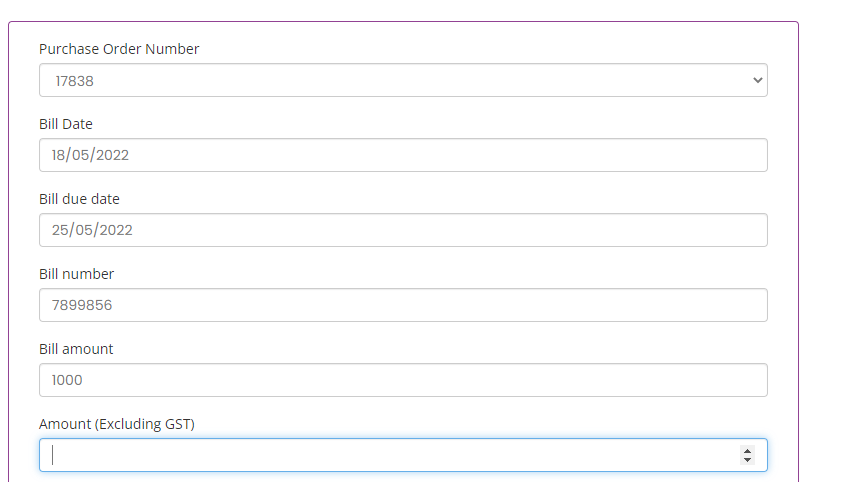848x482 pixels.
Task: Click the "Bill Date" label text
Action: click(66, 124)
